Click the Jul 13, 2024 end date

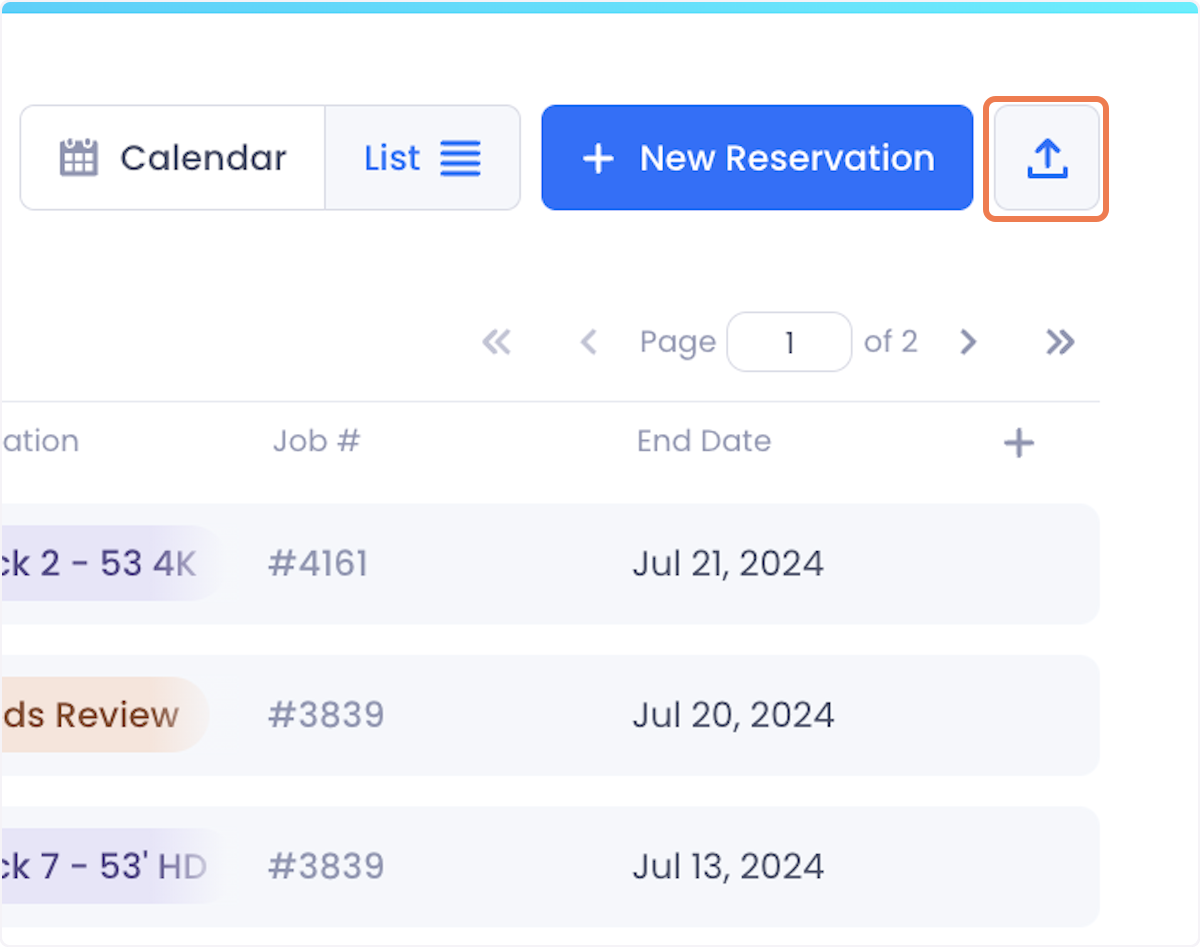pyautogui.click(x=728, y=866)
